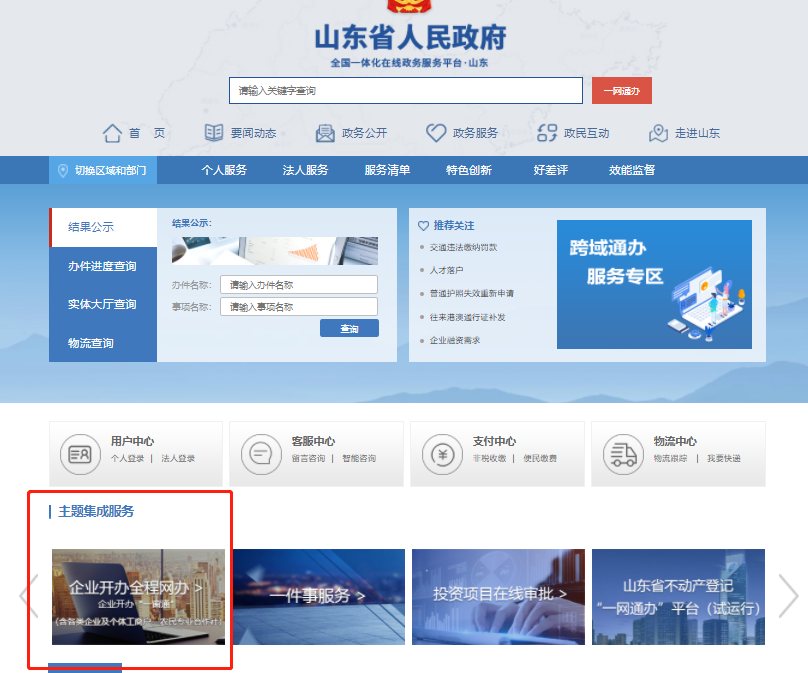Click the 政务公开 printer icon

(x=325, y=133)
